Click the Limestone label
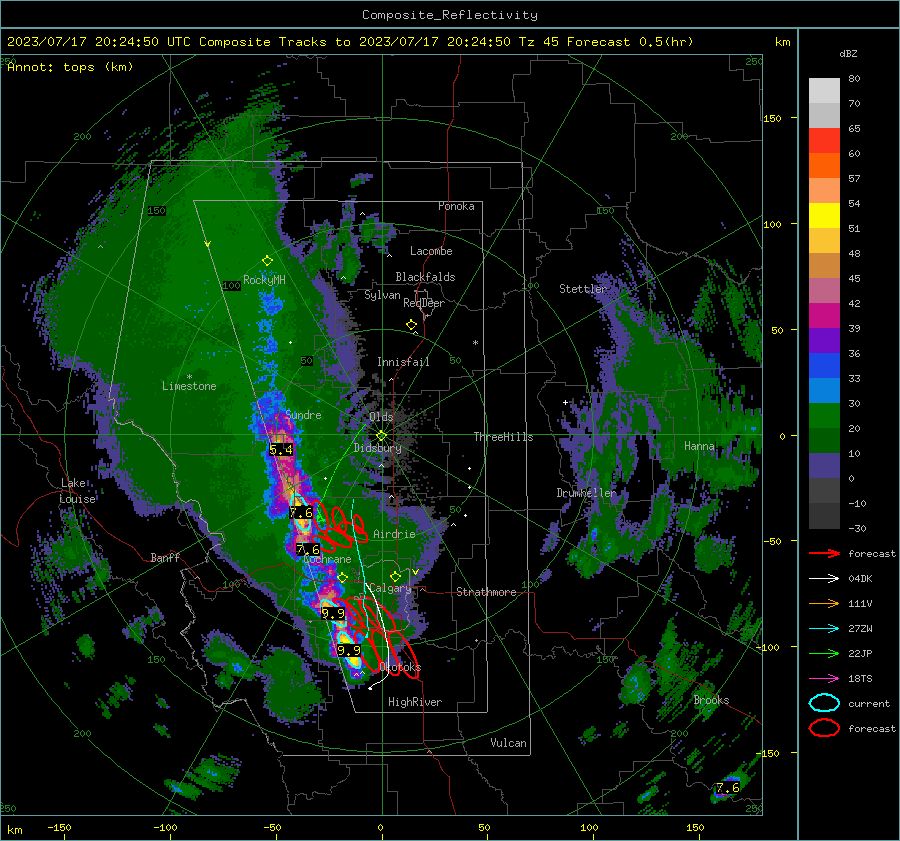Image resolution: width=900 pixels, height=841 pixels. pos(189,386)
